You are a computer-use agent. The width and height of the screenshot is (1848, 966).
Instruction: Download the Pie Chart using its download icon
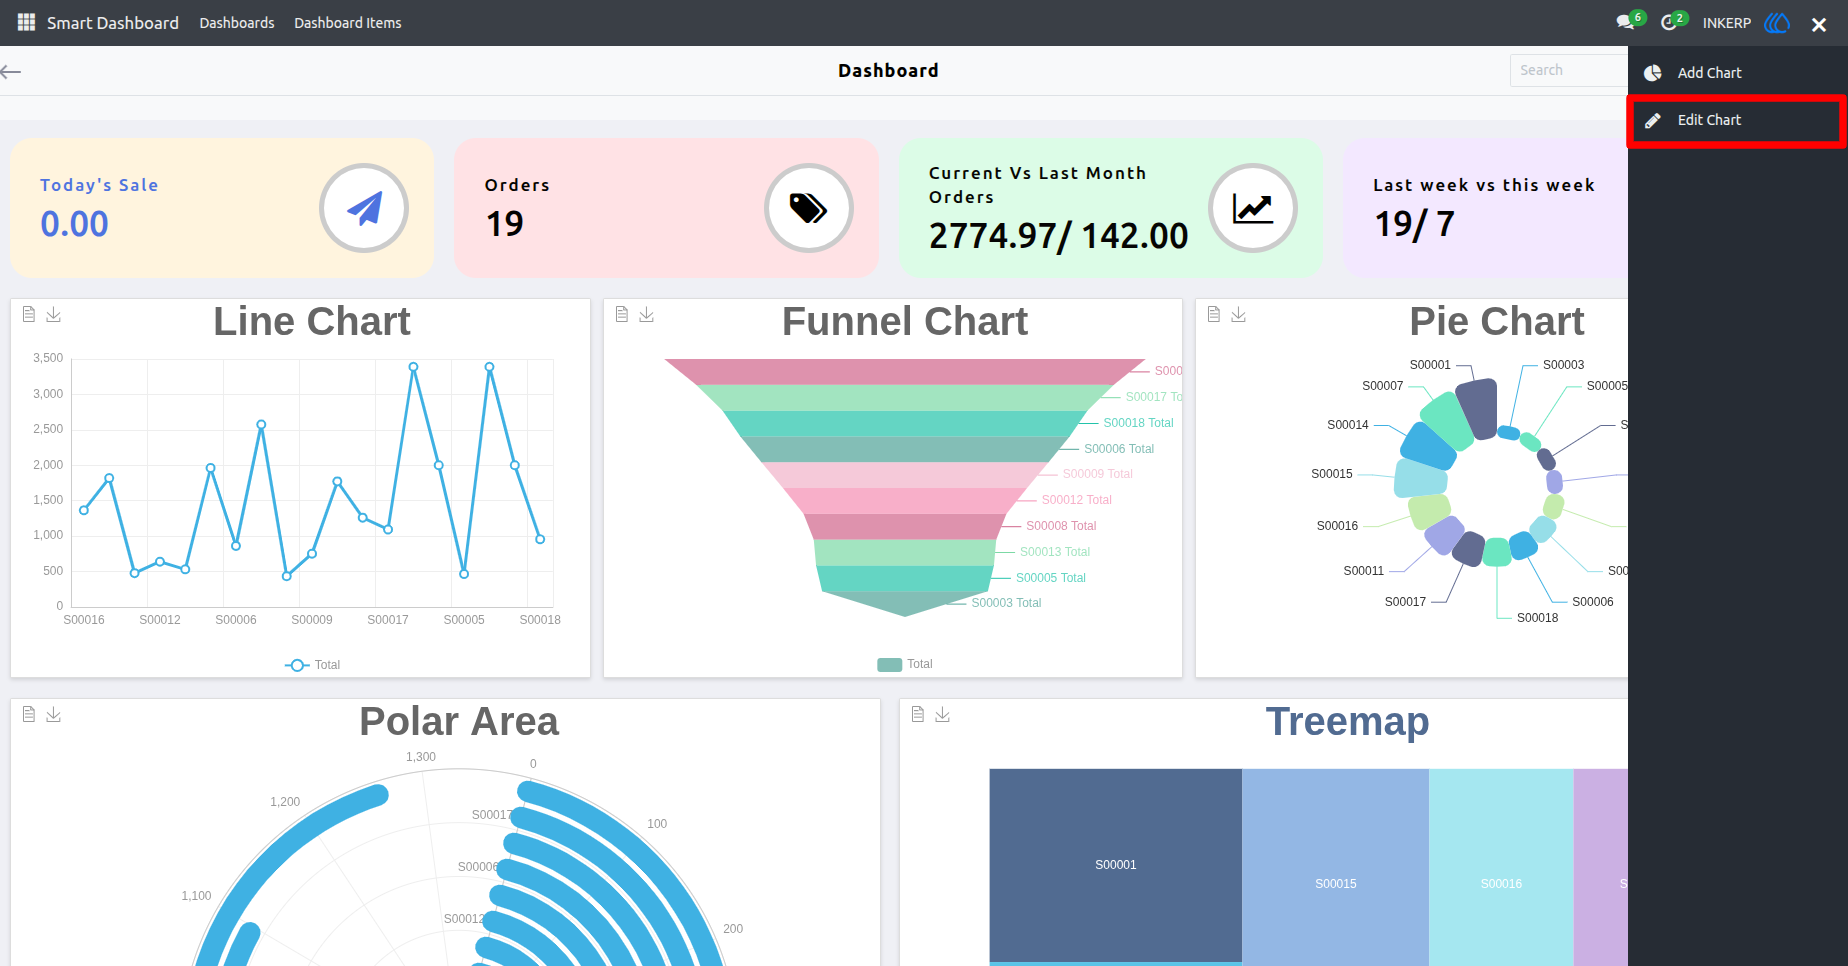pos(1239,314)
